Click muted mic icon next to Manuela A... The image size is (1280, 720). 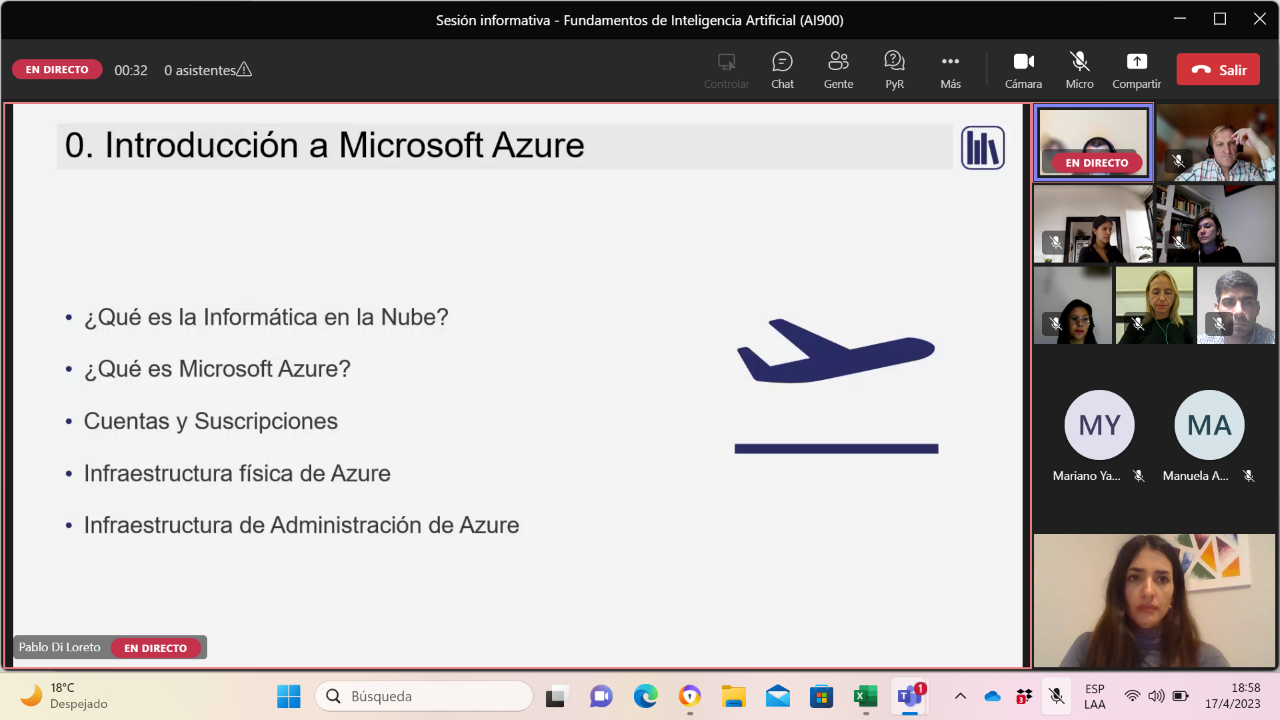pos(1248,476)
